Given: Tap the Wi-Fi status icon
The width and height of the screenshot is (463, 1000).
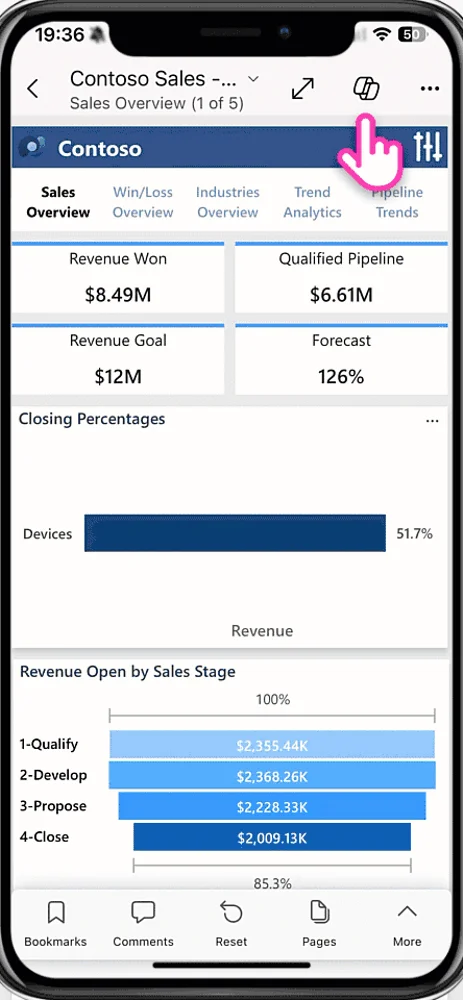Looking at the screenshot, I should pyautogui.click(x=383, y=34).
